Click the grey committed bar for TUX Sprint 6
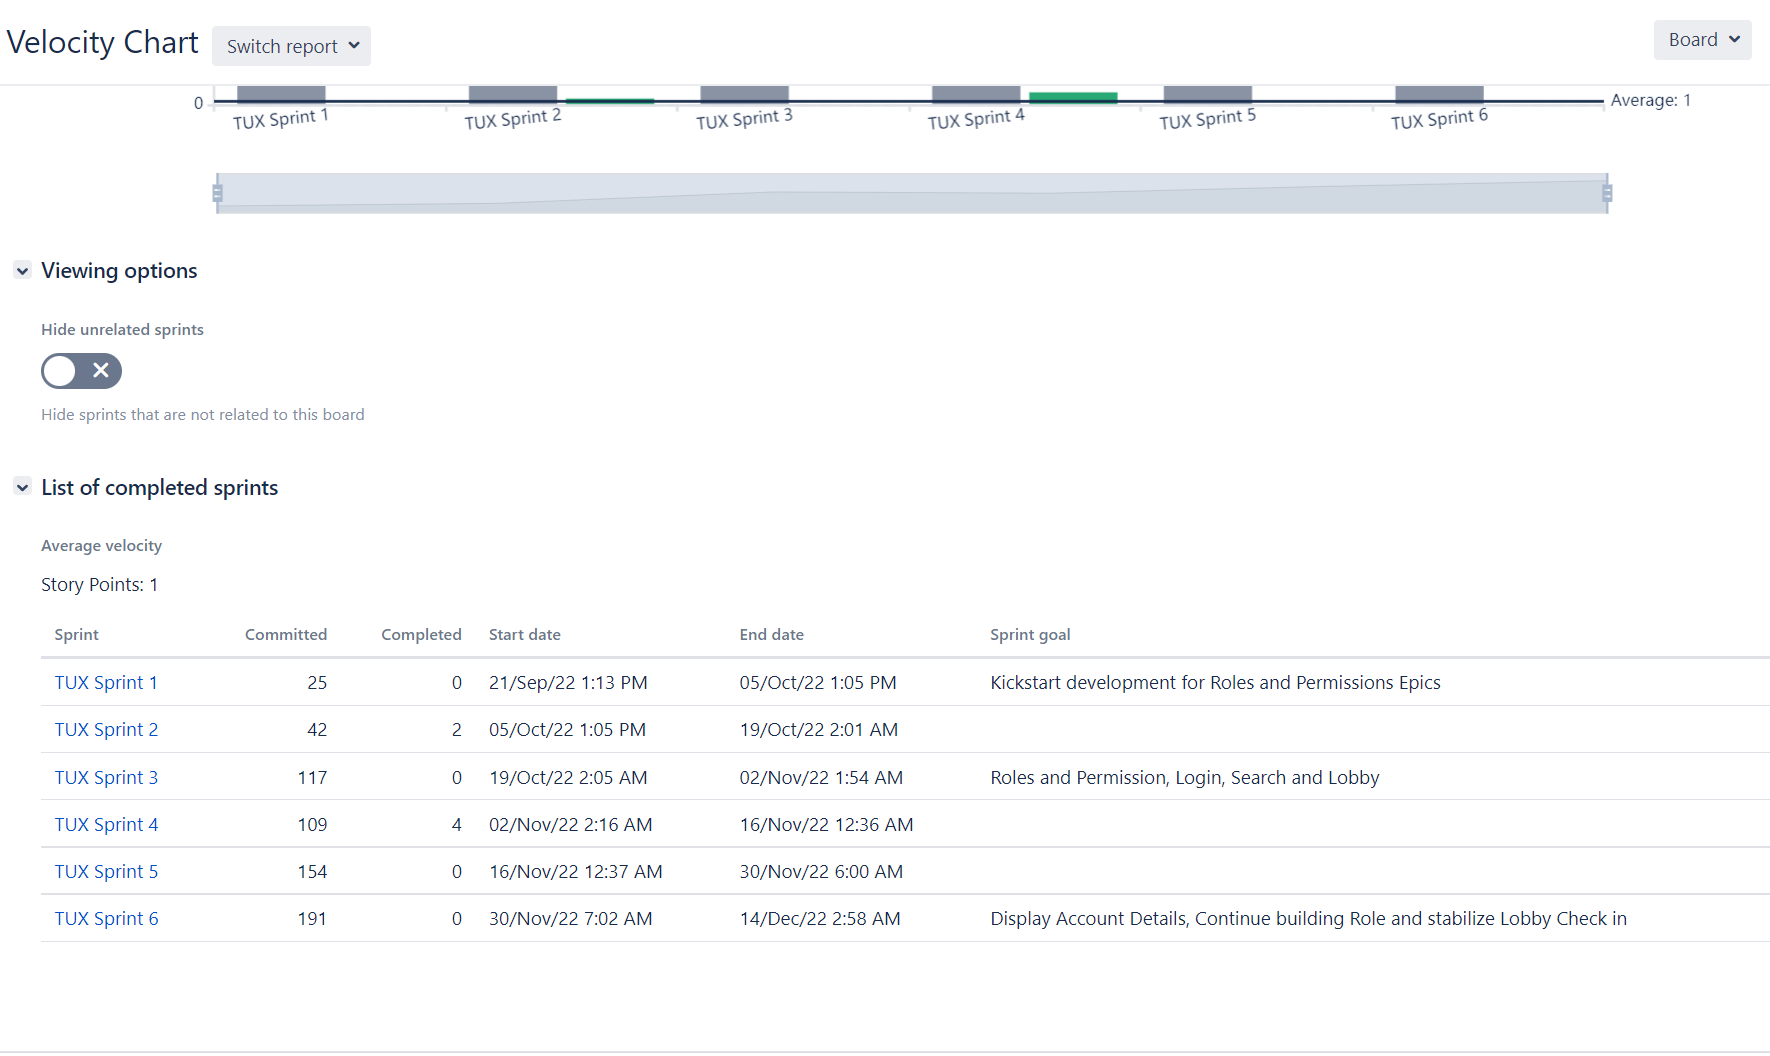1770x1056 pixels. 1439,94
